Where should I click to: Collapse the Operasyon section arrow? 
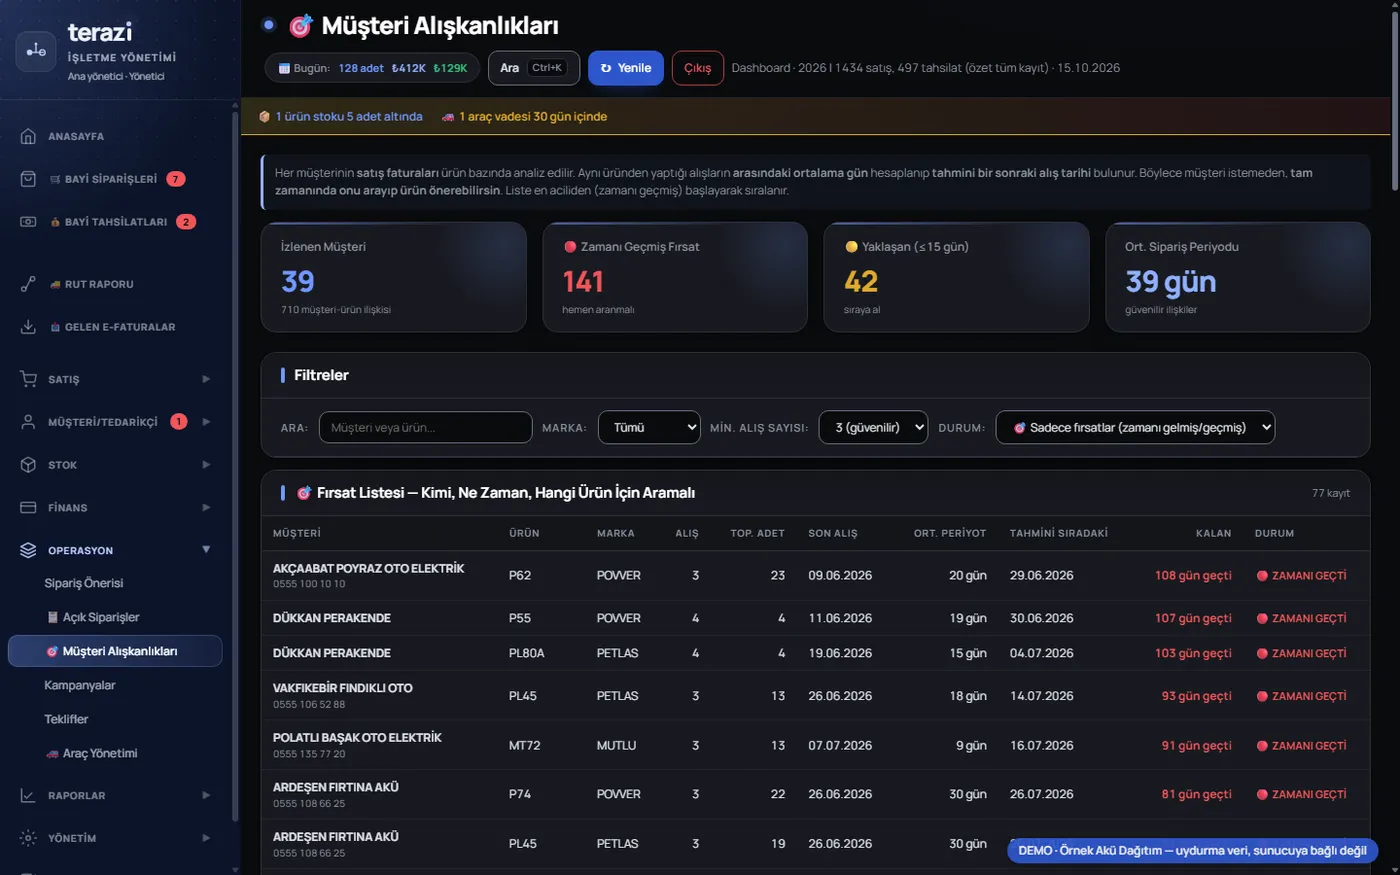(x=206, y=550)
